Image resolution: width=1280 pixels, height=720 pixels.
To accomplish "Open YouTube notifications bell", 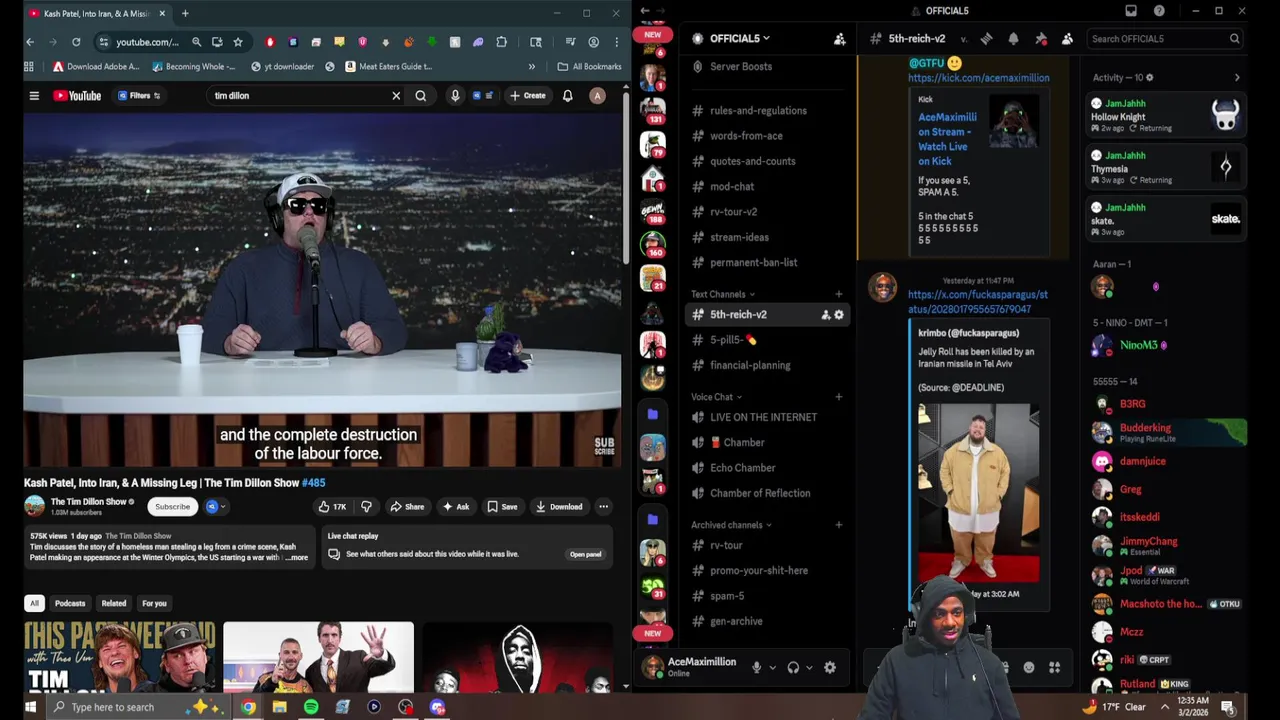I will [x=568, y=96].
